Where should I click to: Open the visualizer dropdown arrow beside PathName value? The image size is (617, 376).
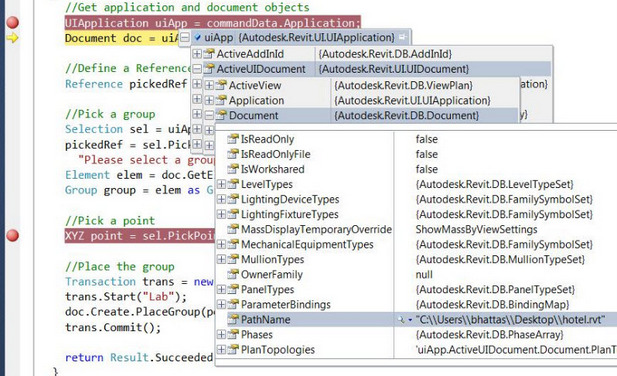(x=410, y=320)
